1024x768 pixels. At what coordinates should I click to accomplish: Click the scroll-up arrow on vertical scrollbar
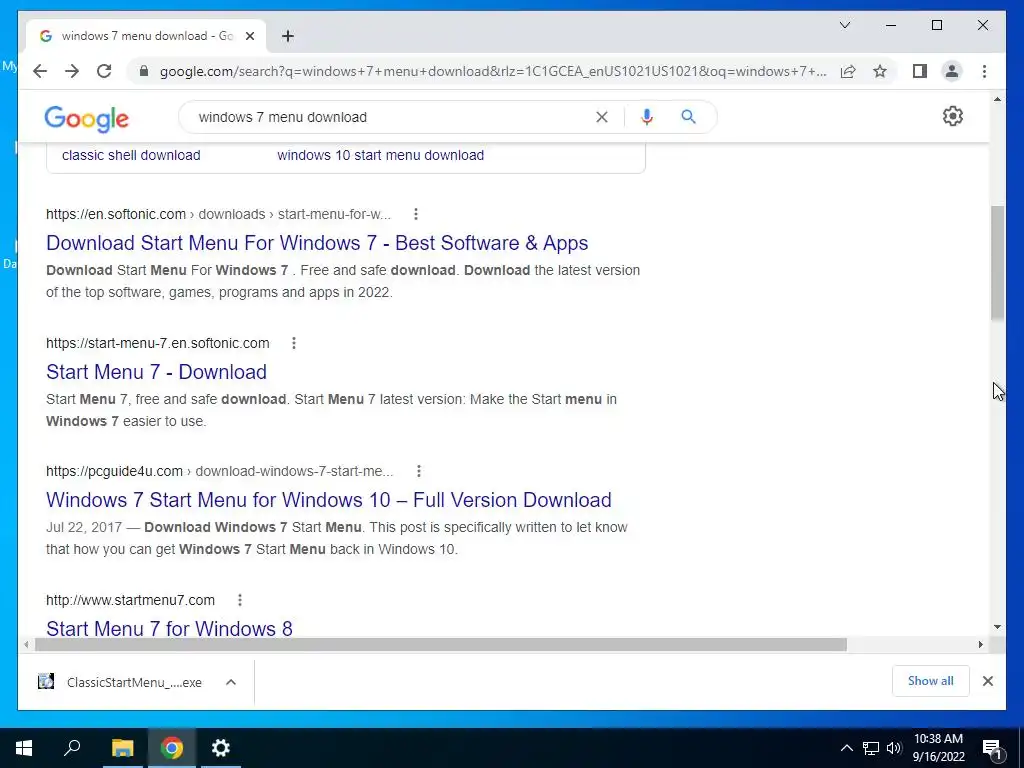coord(997,99)
